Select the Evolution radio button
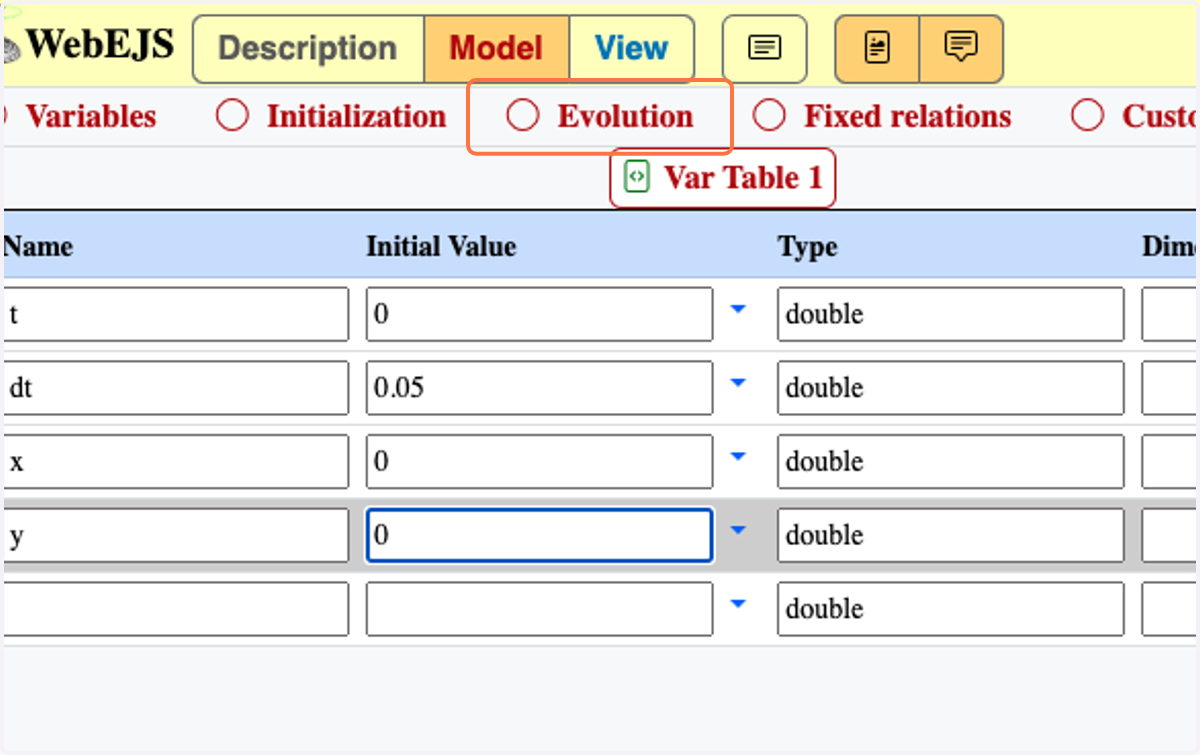This screenshot has width=1200, height=755. click(x=522, y=116)
